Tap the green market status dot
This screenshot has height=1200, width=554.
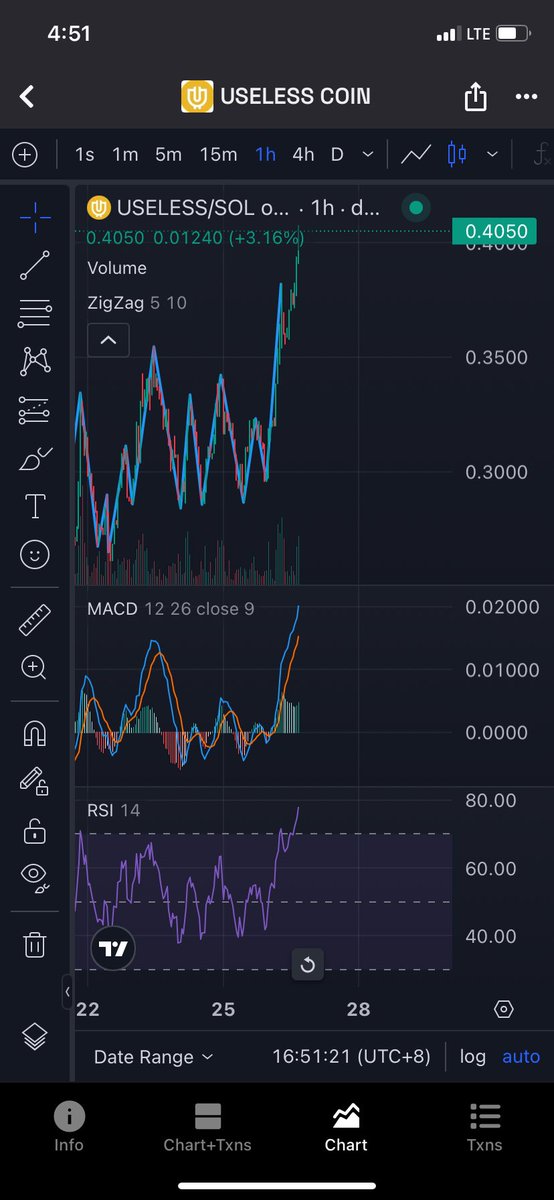416,208
